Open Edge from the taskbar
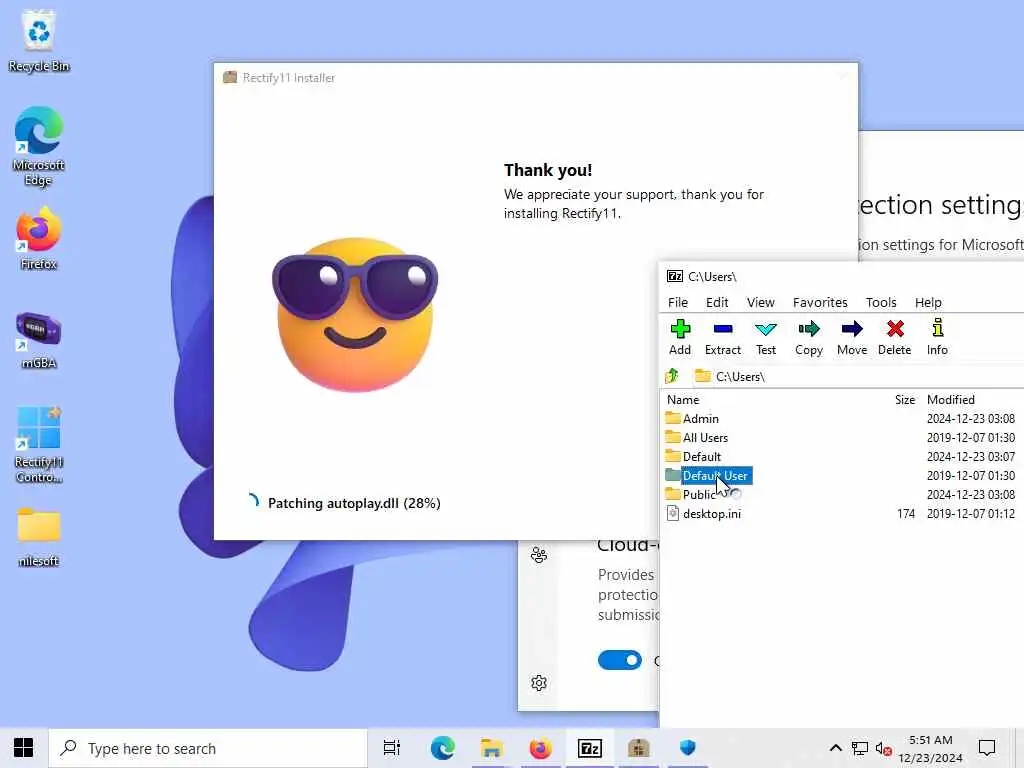Viewport: 1024px width, 768px height. coord(442,748)
